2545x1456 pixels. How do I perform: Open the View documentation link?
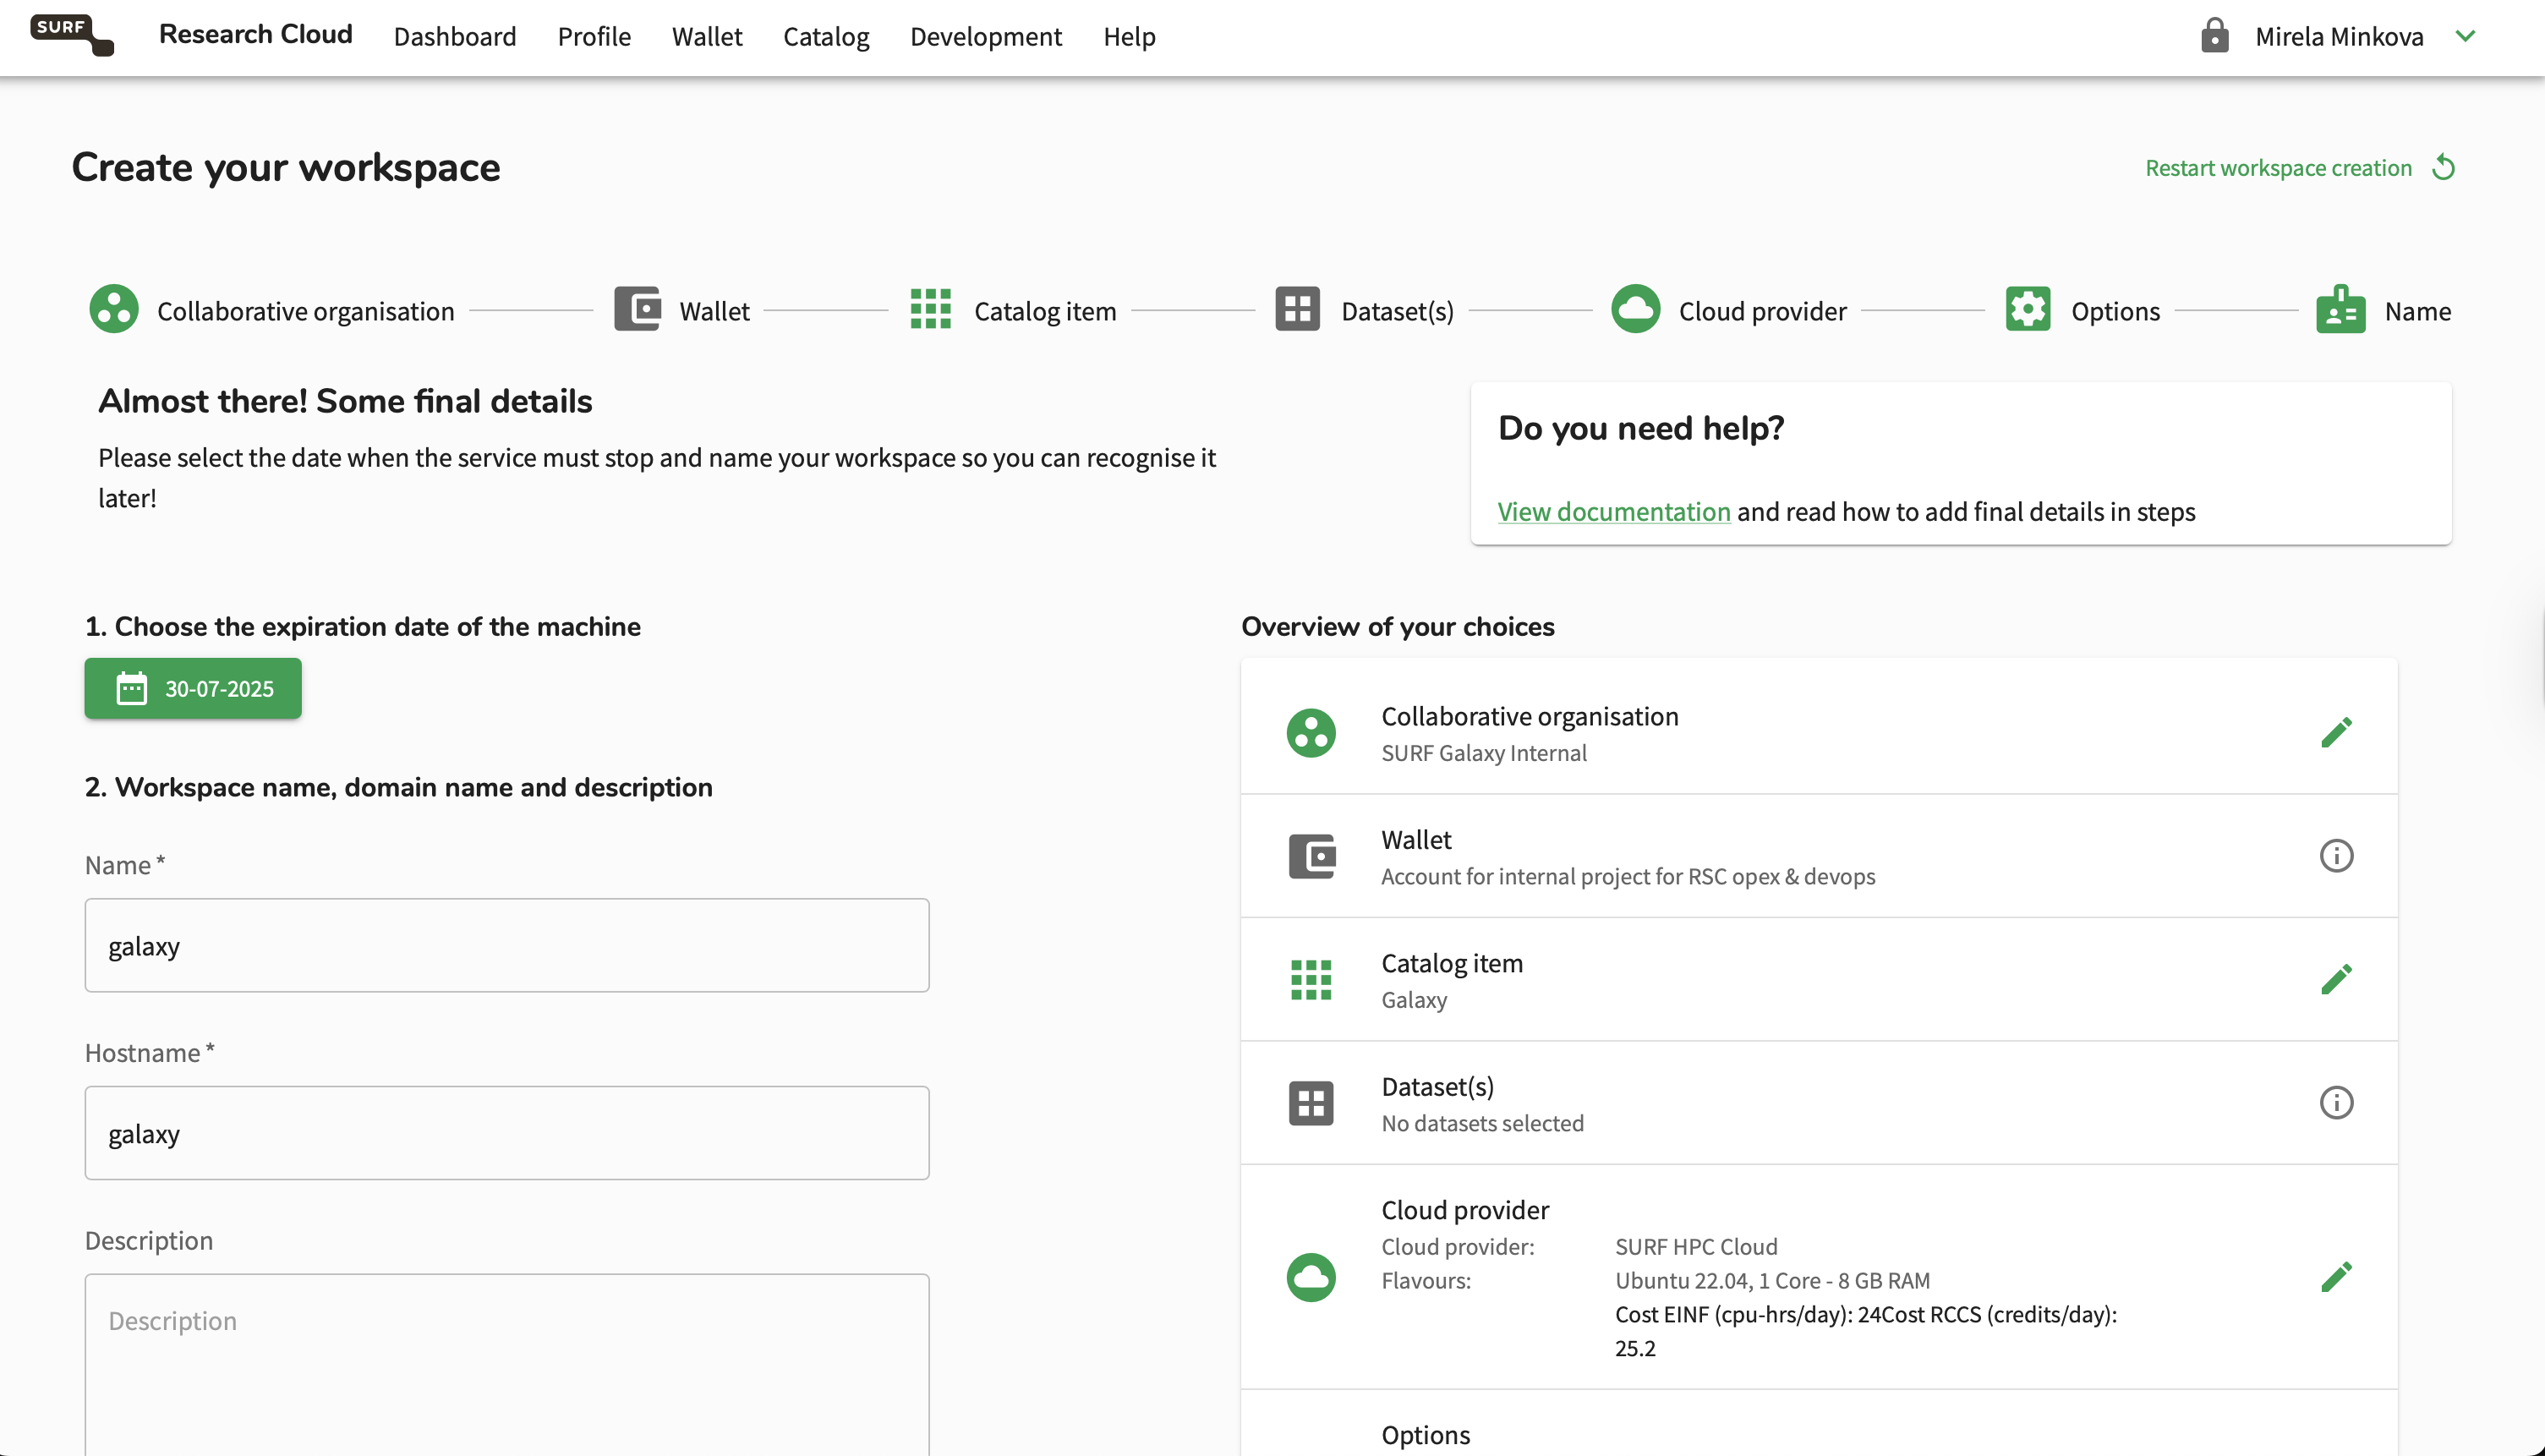coord(1614,512)
